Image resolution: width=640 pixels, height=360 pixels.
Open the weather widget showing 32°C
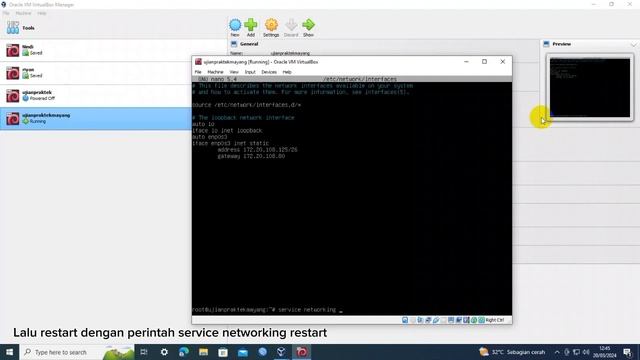point(512,352)
